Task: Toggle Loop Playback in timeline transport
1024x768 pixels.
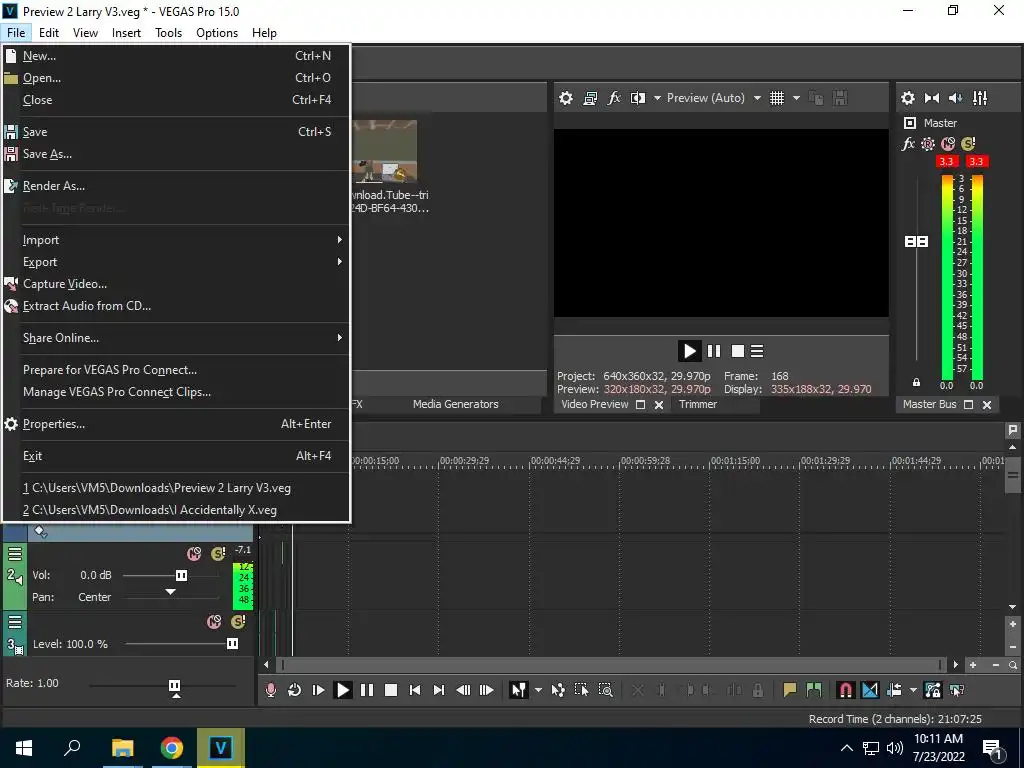Action: (295, 690)
